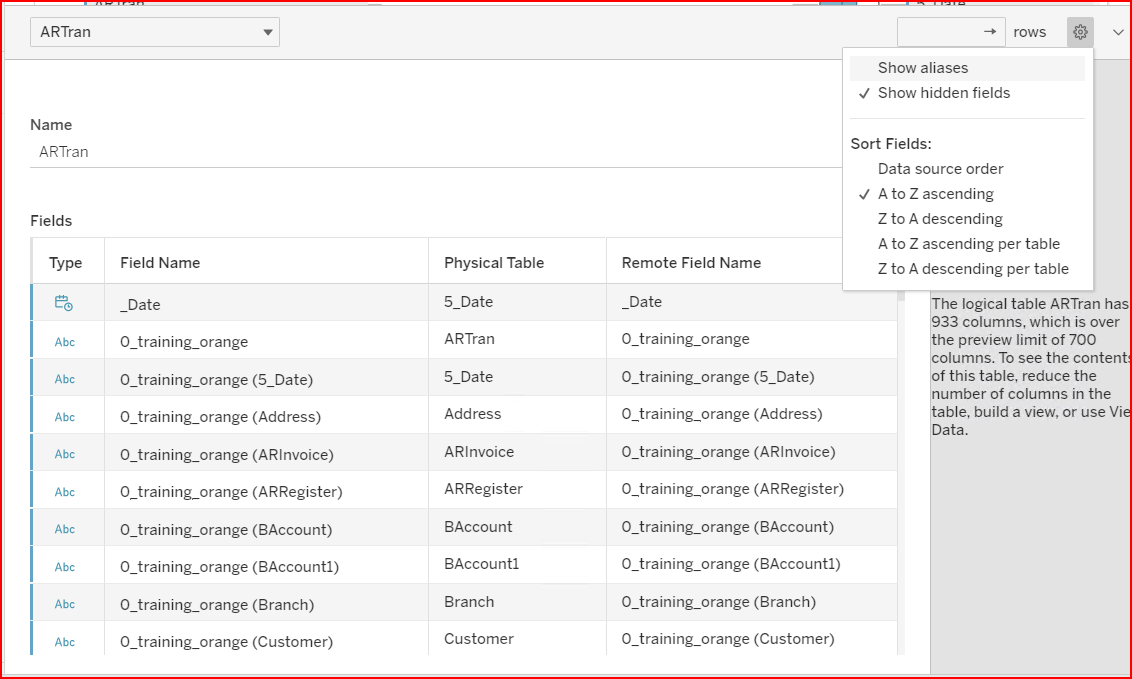Sort by Field Name column header
This screenshot has width=1132, height=679.
click(160, 263)
